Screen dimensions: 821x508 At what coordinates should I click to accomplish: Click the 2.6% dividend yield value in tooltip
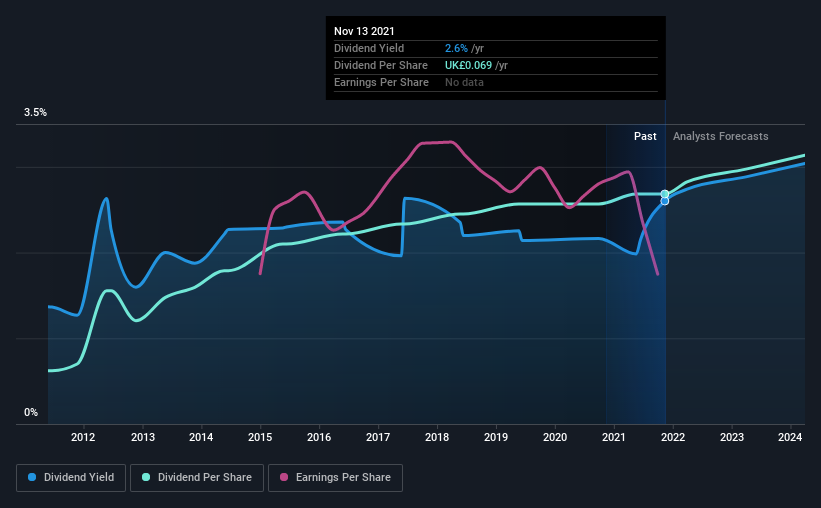[x=456, y=48]
